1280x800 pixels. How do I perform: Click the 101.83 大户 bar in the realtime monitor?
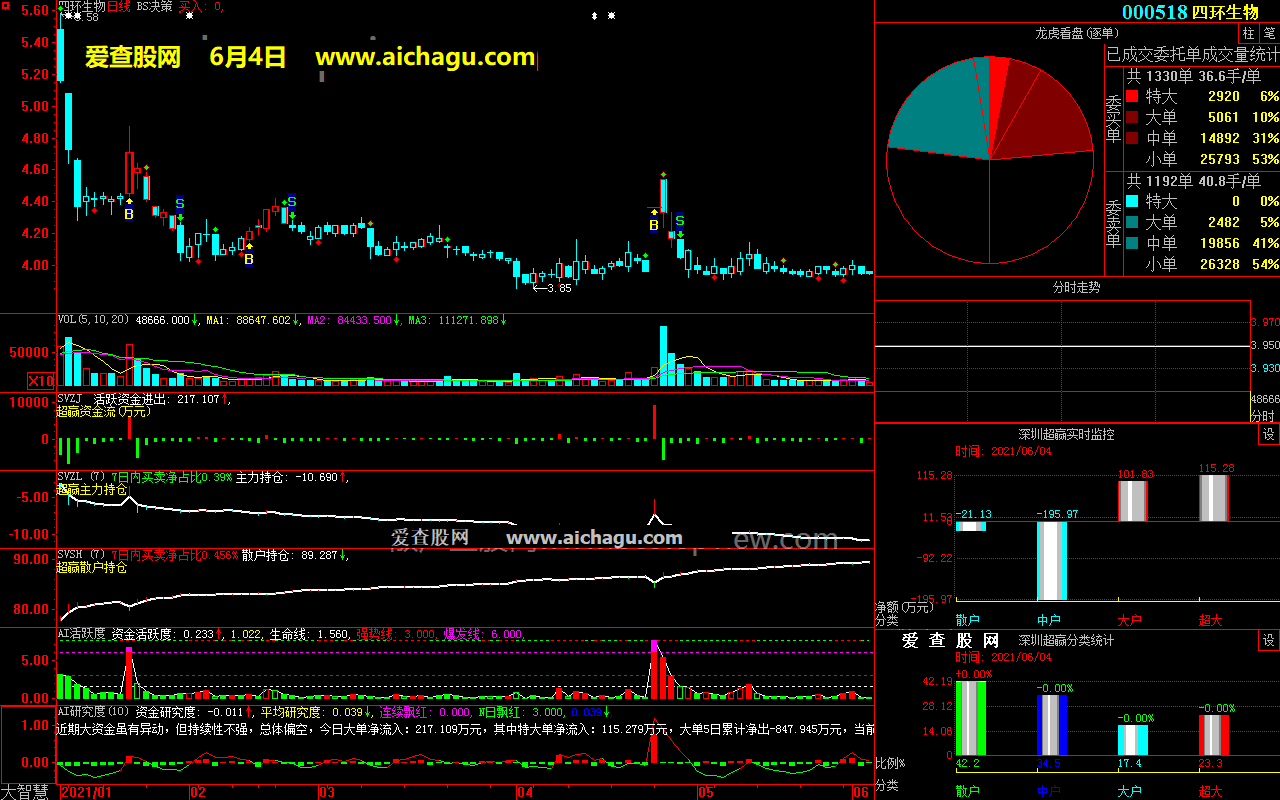point(1133,501)
